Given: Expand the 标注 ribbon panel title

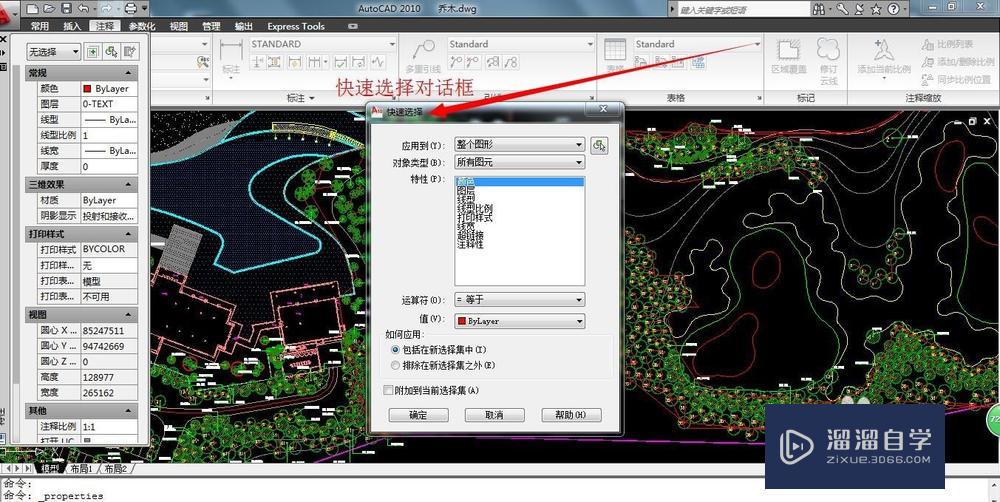Looking at the screenshot, I should click(301, 98).
